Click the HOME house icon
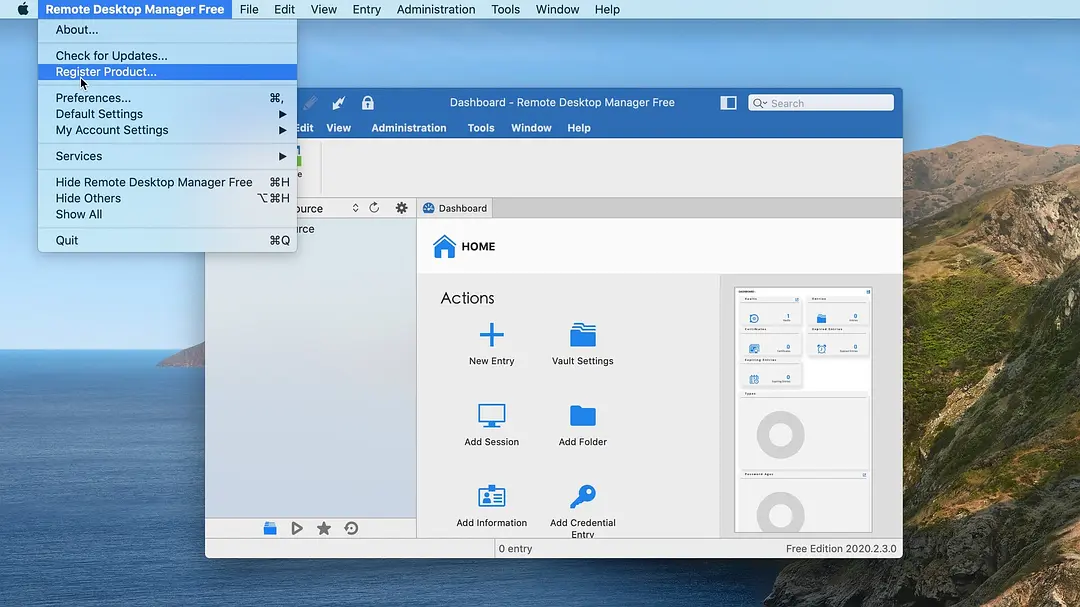 [444, 246]
